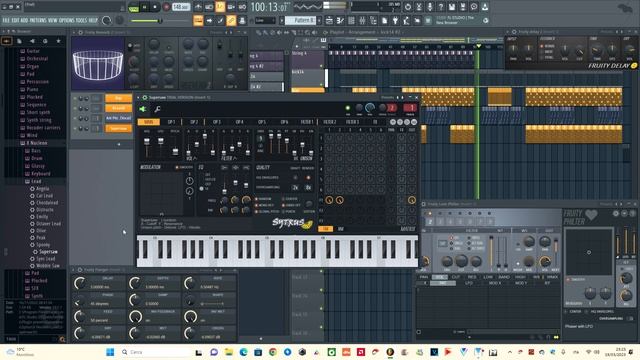640x360 pixels.
Task: Open the FILE menu
Action: click(x=6, y=20)
